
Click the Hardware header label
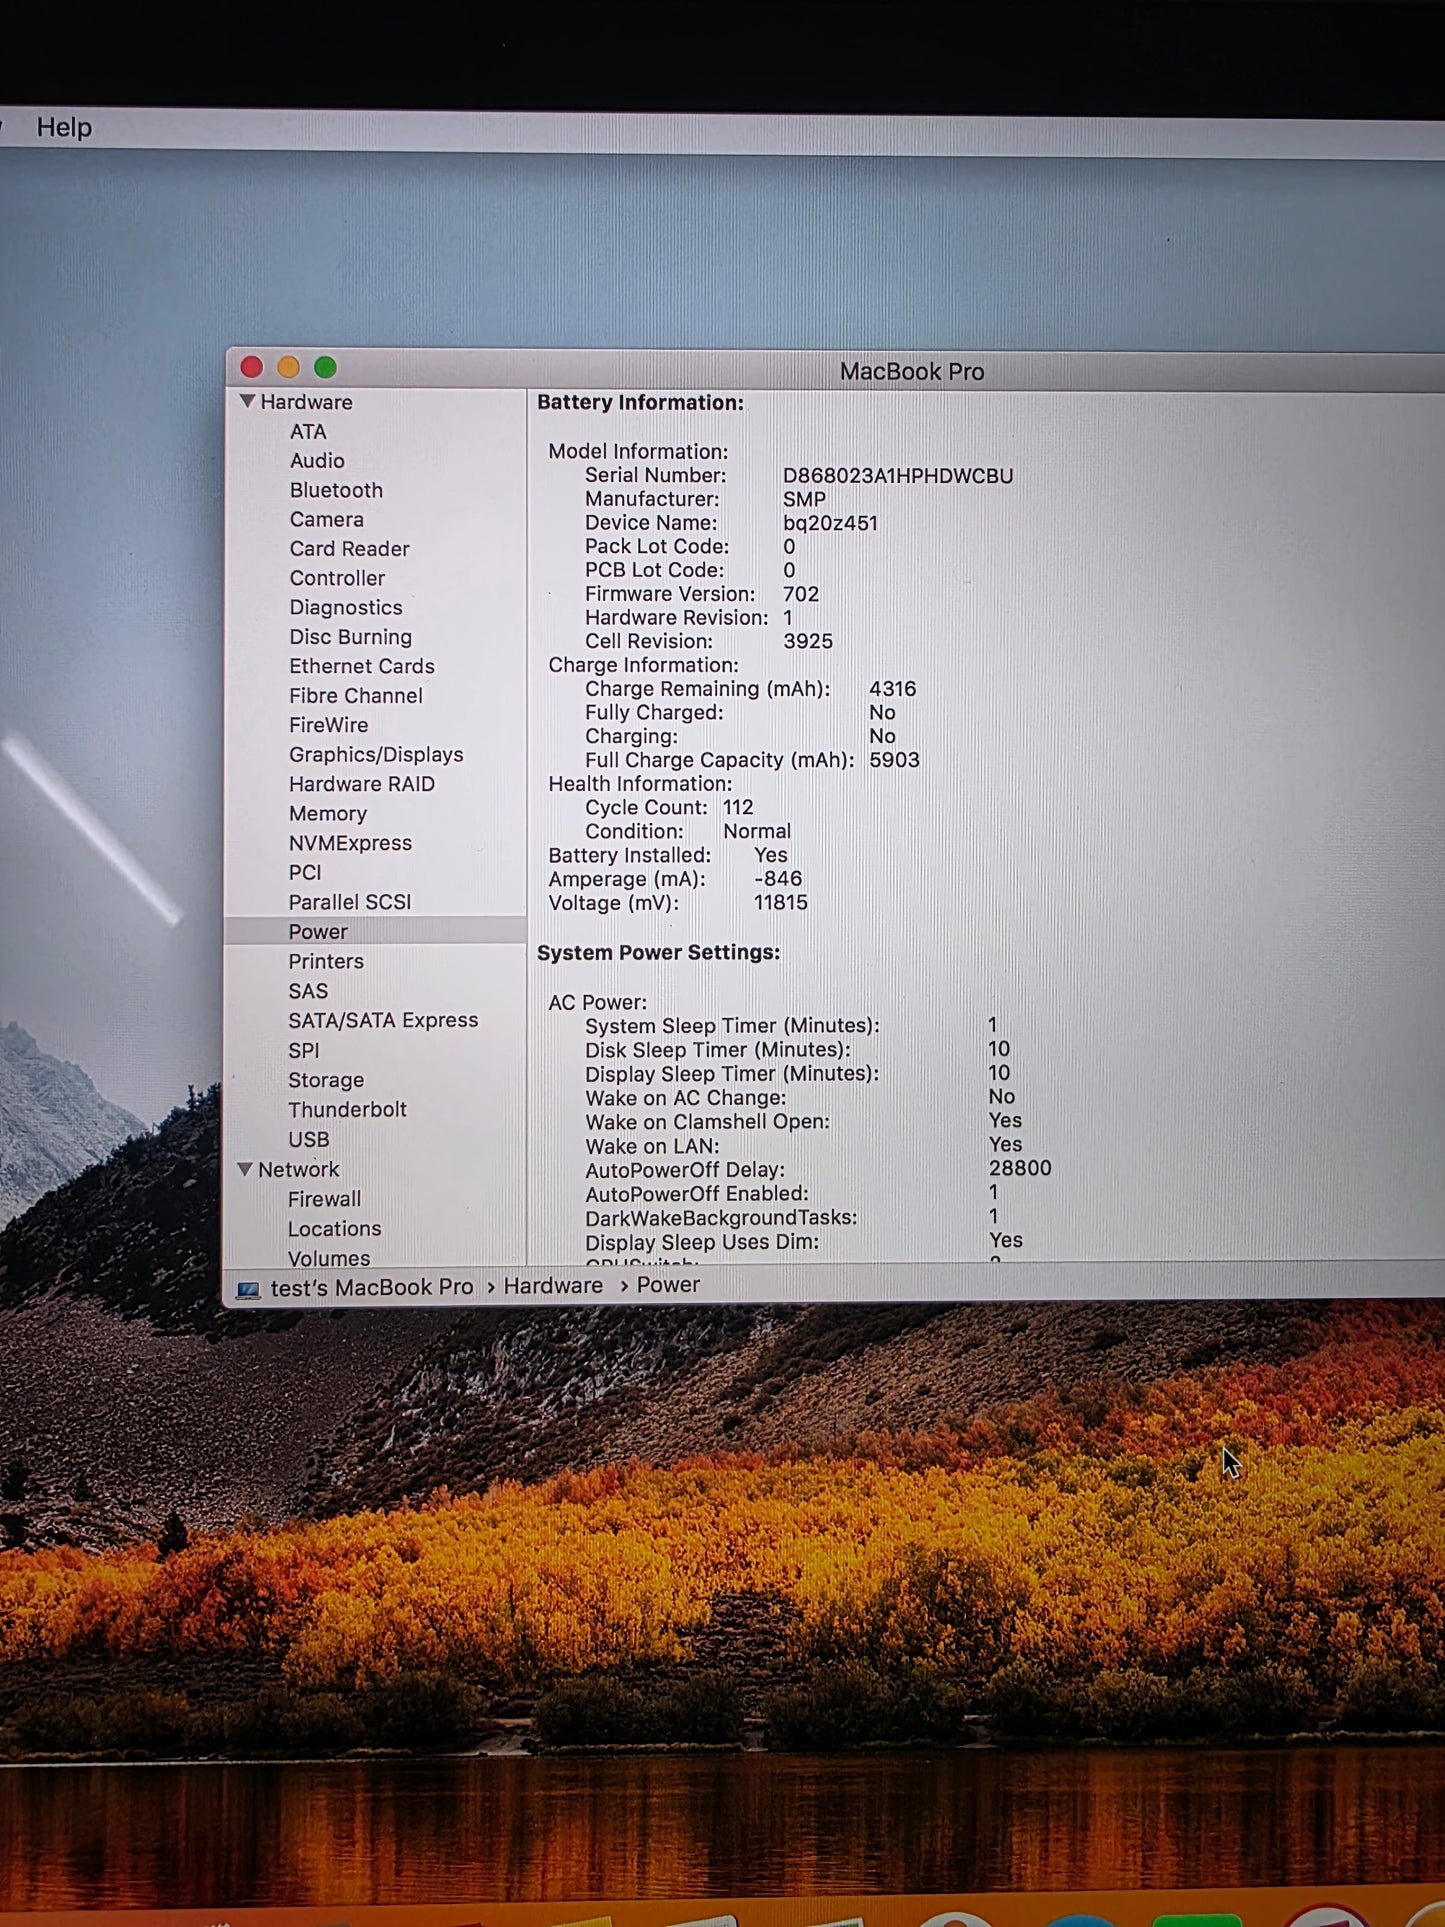tap(306, 402)
